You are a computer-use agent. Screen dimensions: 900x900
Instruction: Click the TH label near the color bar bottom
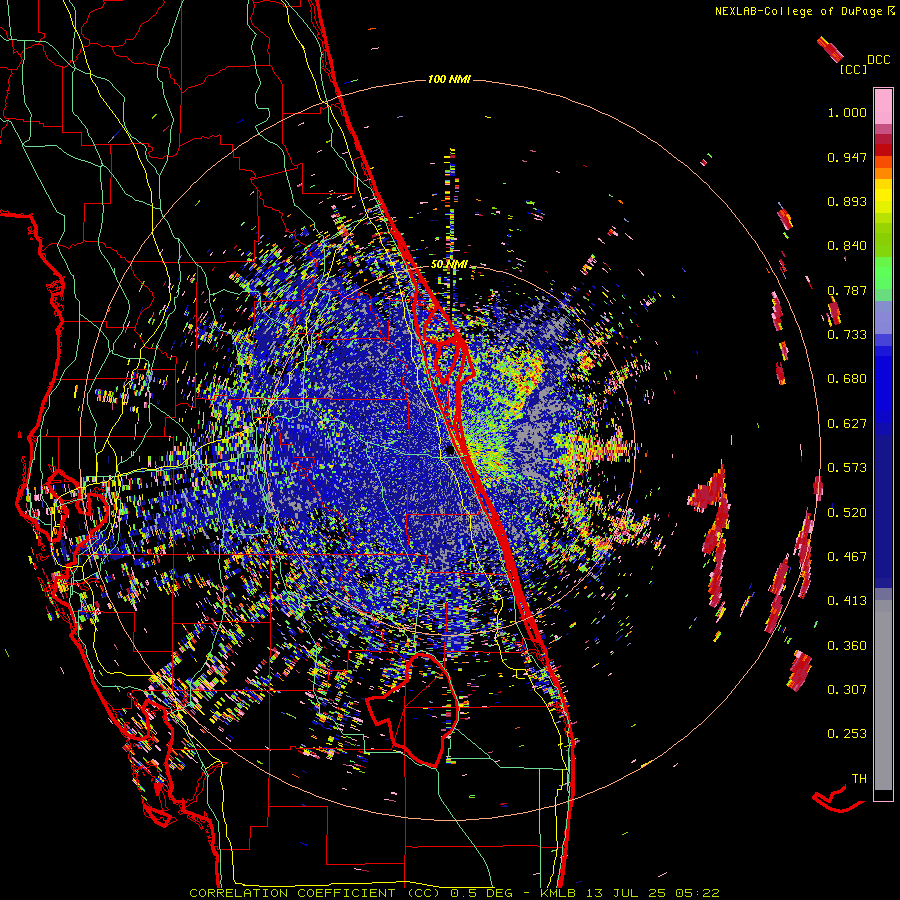(x=859, y=779)
